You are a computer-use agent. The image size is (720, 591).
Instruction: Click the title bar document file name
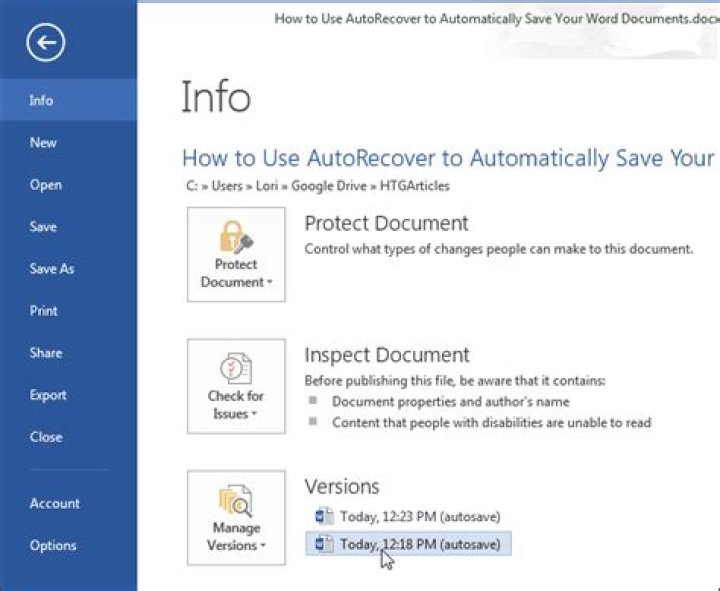click(x=496, y=19)
